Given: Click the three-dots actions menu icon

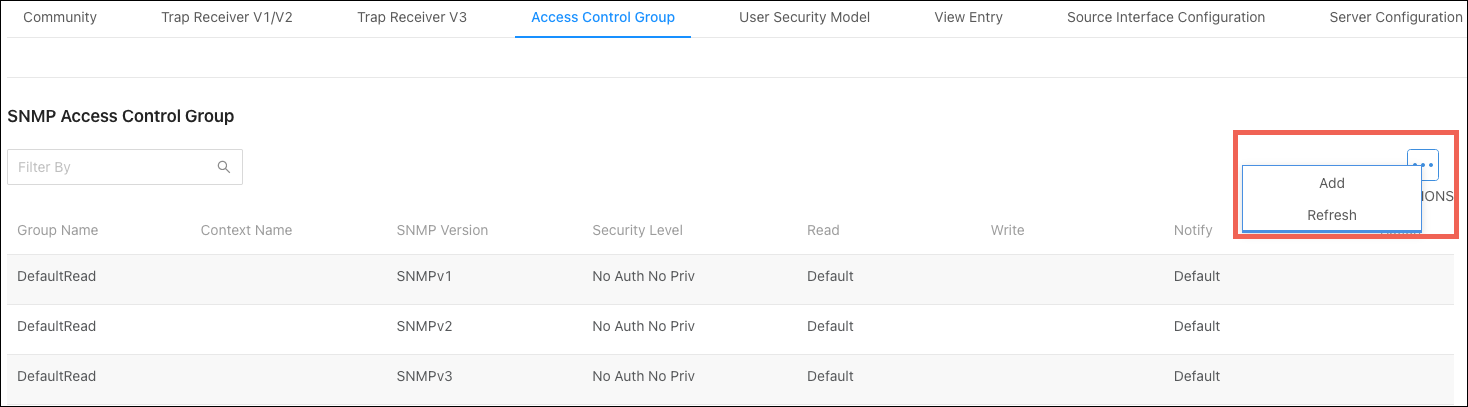Looking at the screenshot, I should pyautogui.click(x=1423, y=164).
